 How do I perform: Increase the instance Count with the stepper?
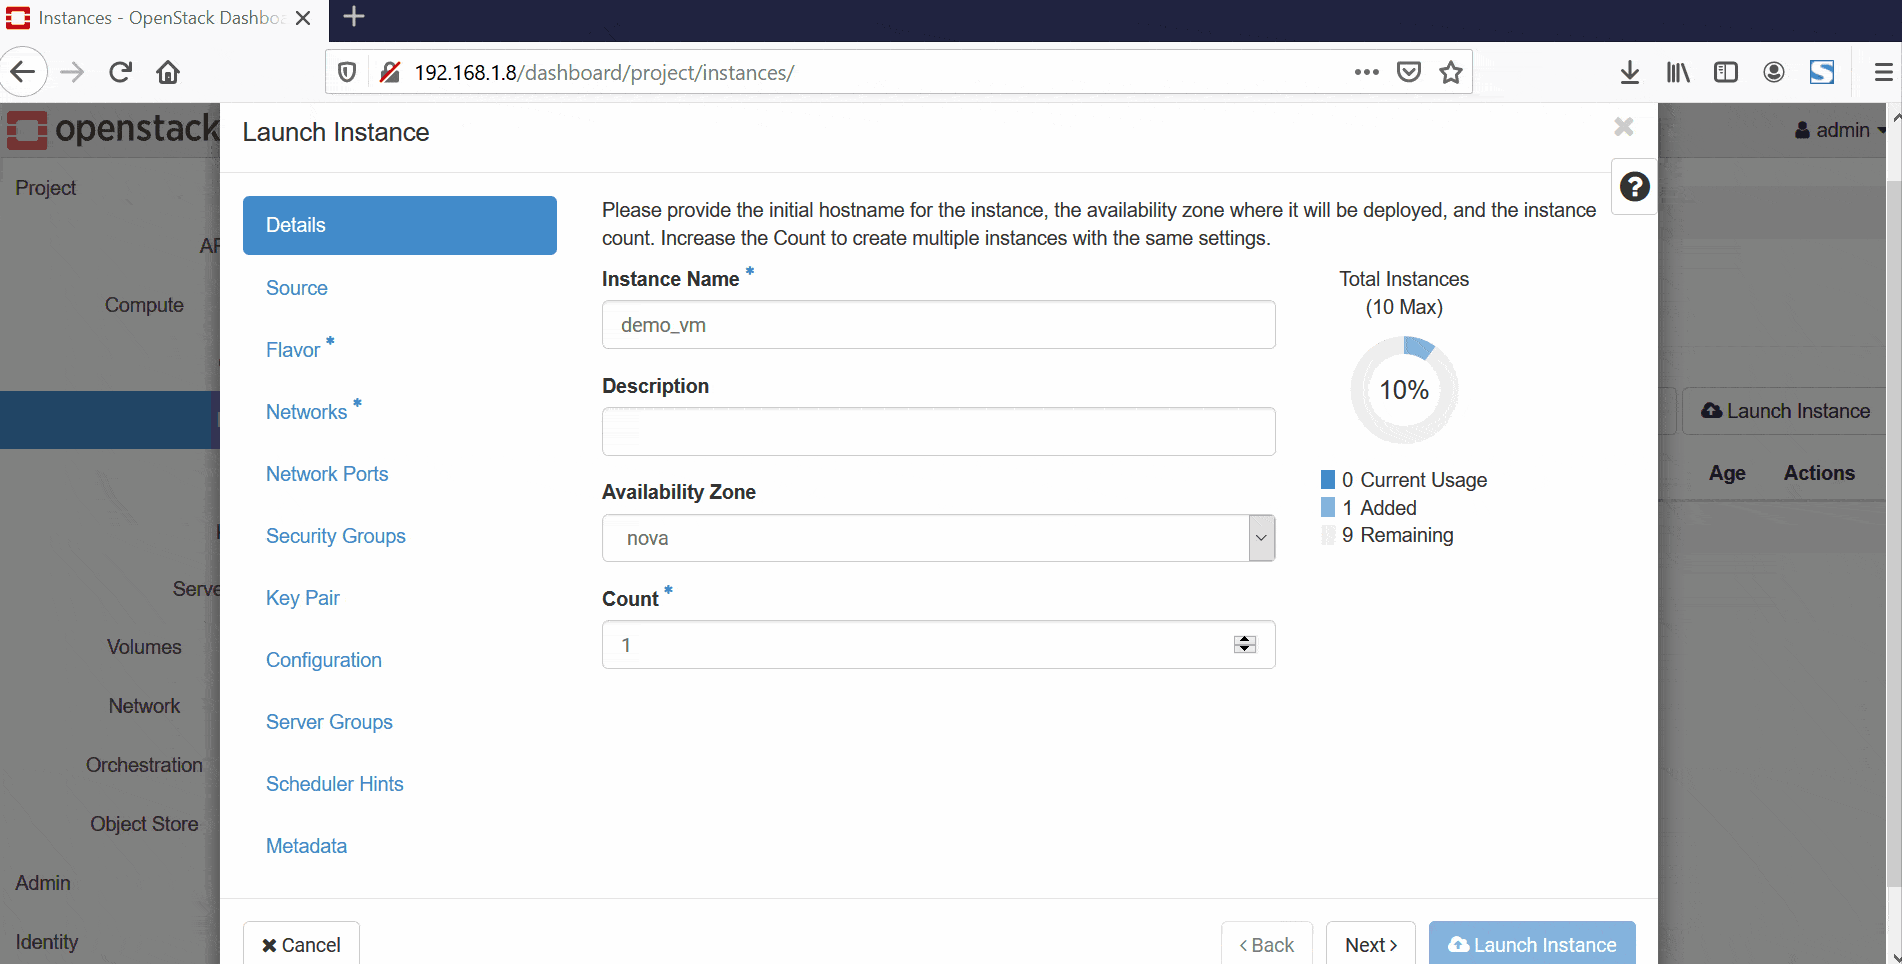[1244, 639]
